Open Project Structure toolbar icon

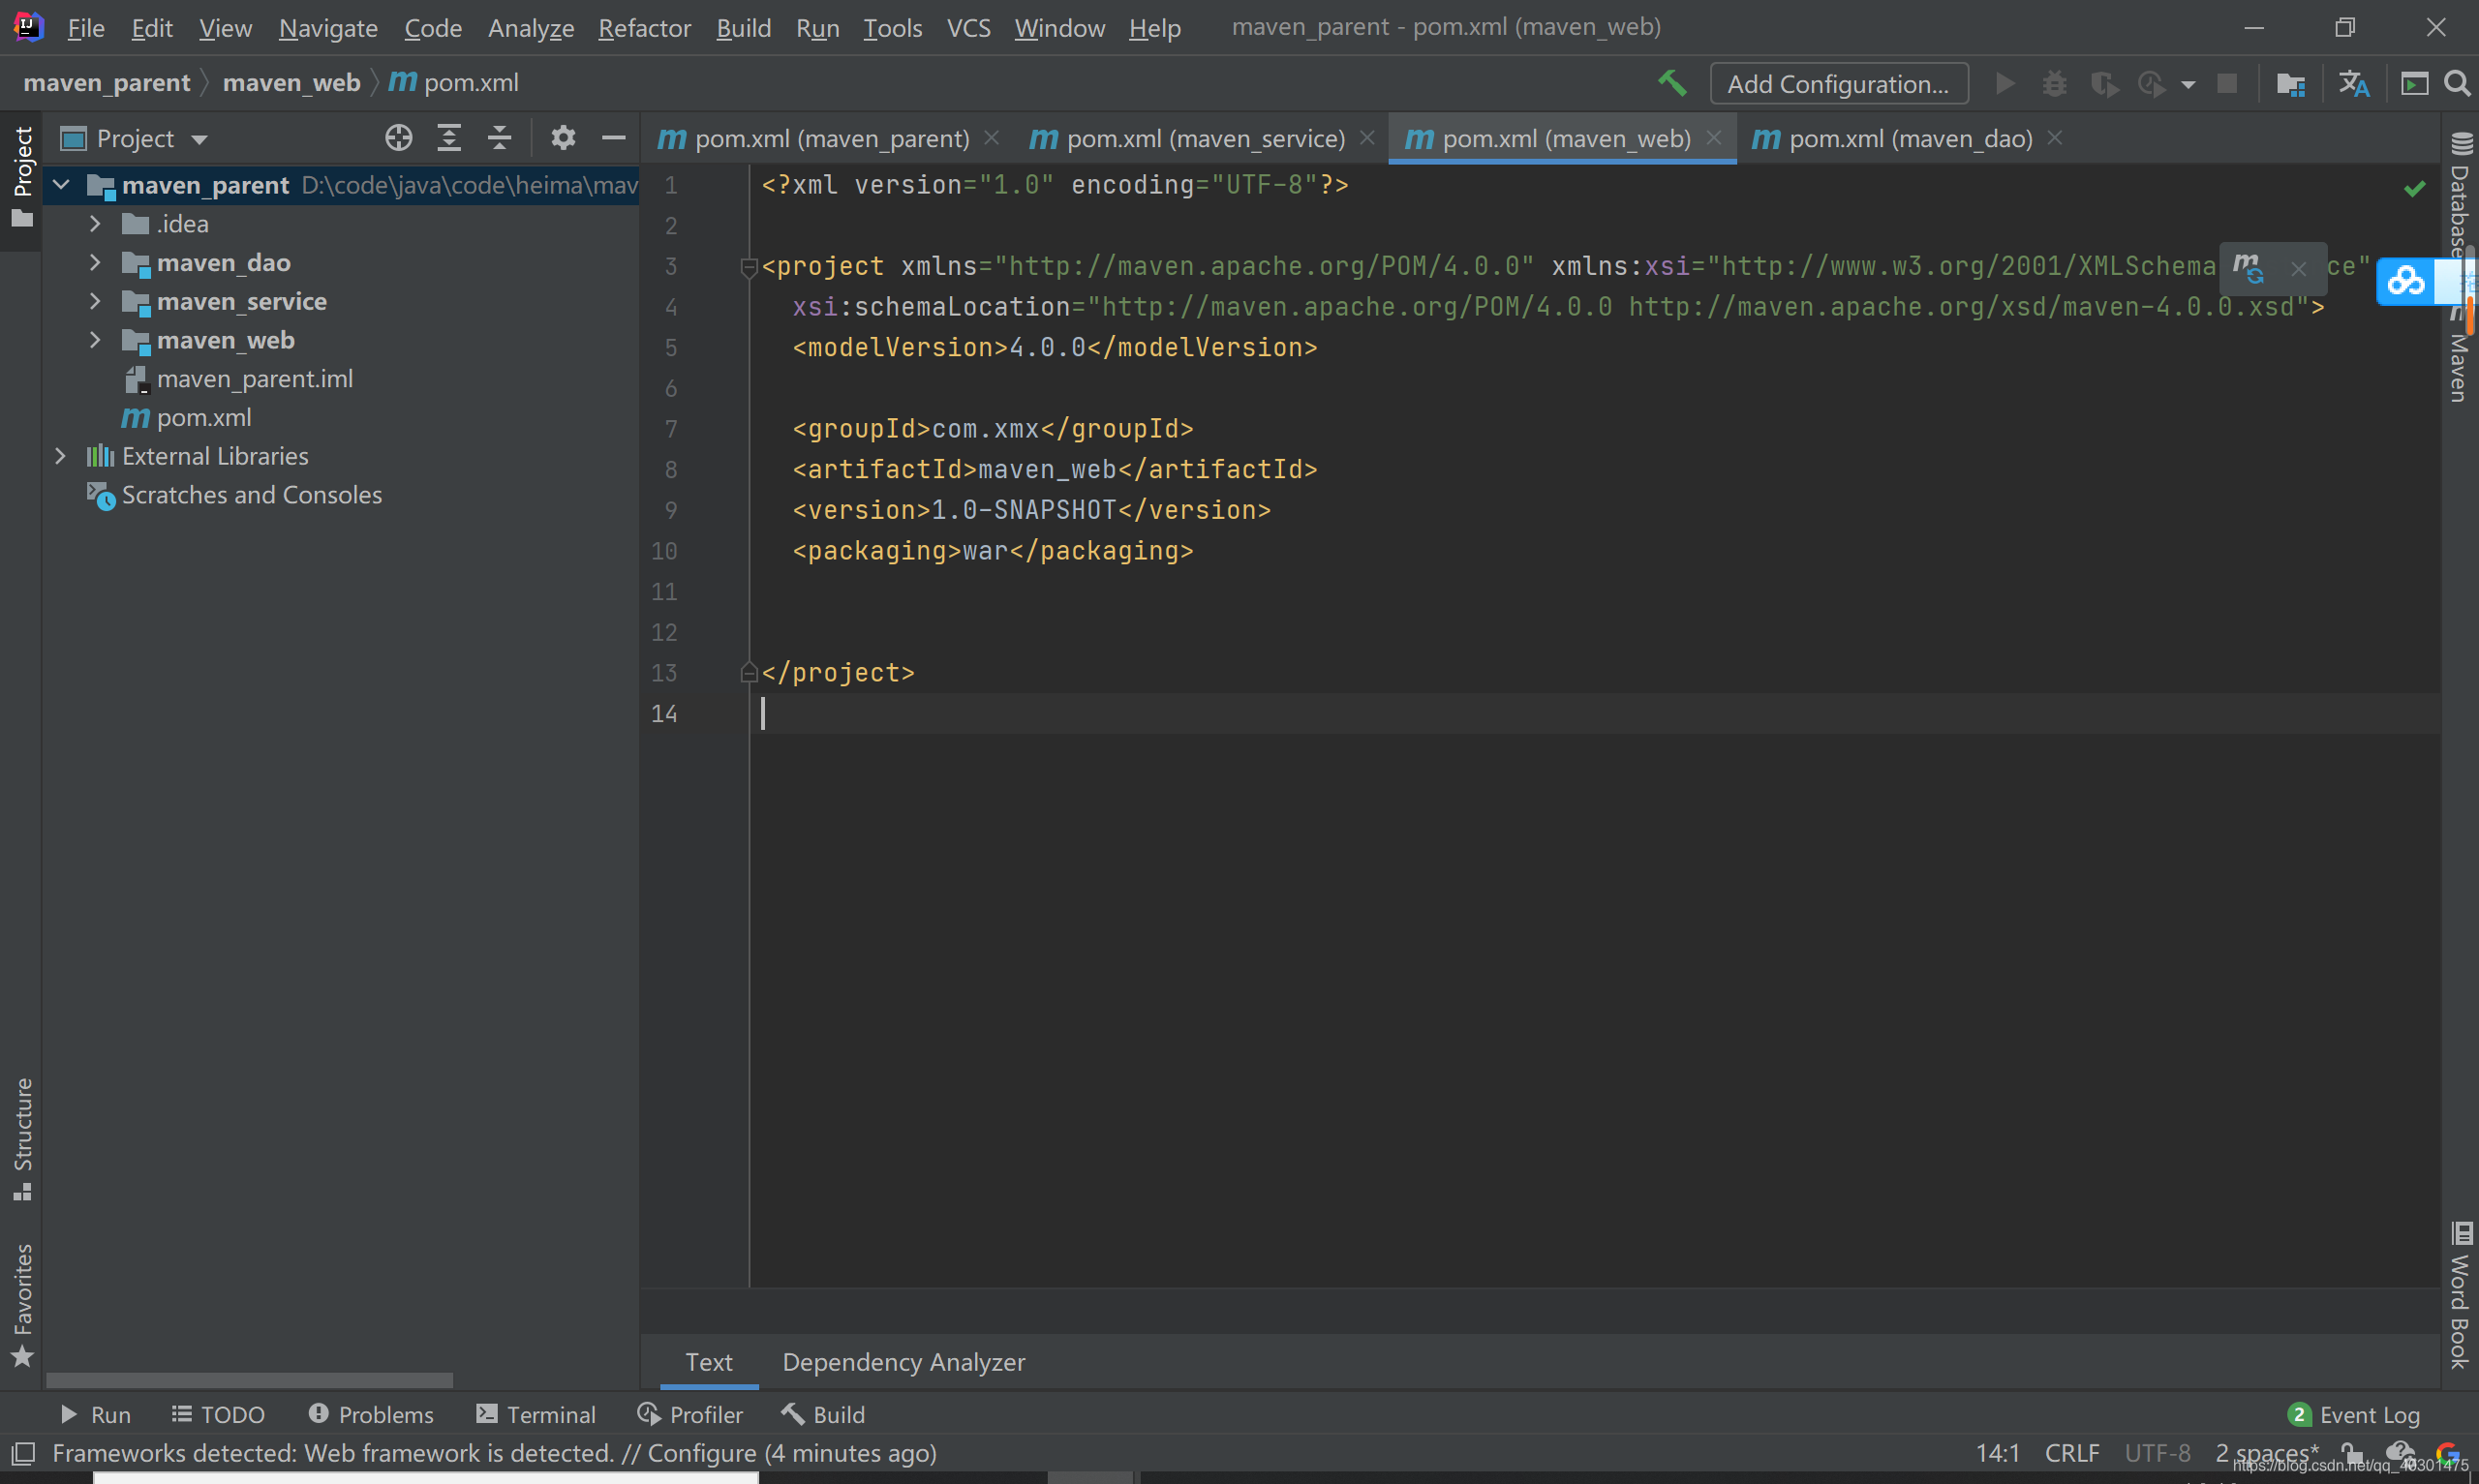tap(2290, 84)
